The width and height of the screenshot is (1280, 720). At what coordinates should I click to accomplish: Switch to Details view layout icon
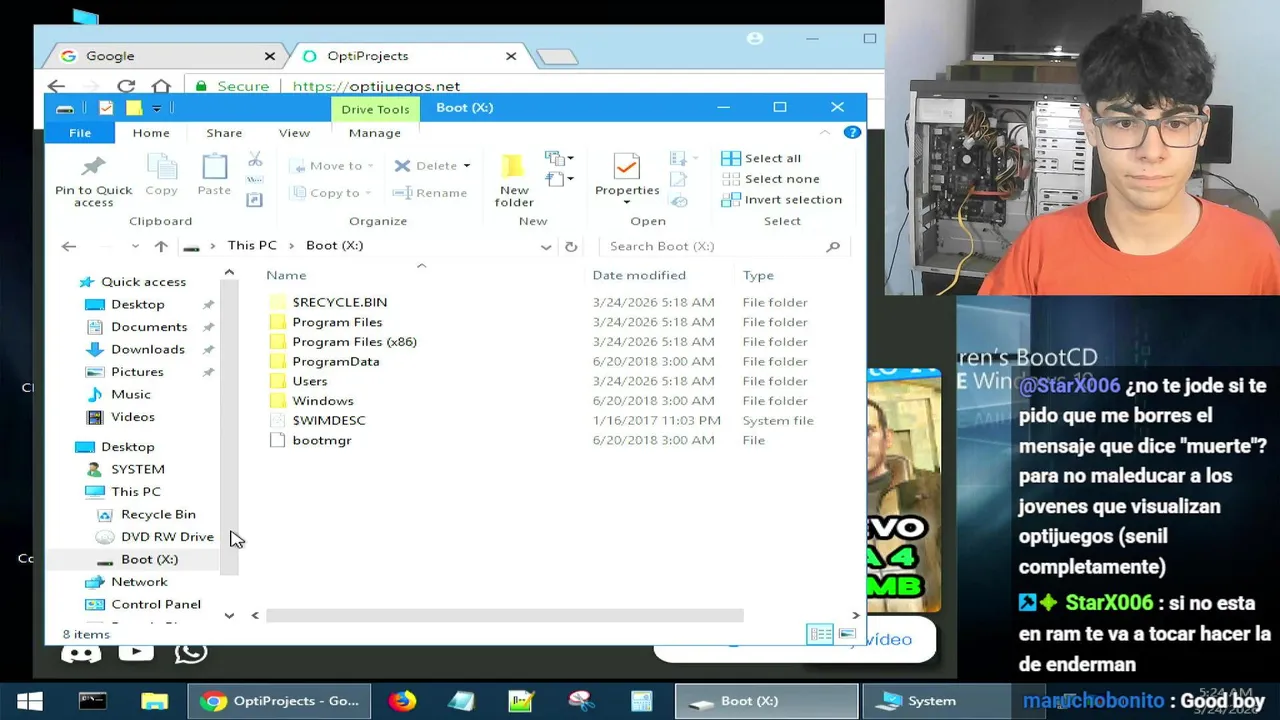(820, 634)
